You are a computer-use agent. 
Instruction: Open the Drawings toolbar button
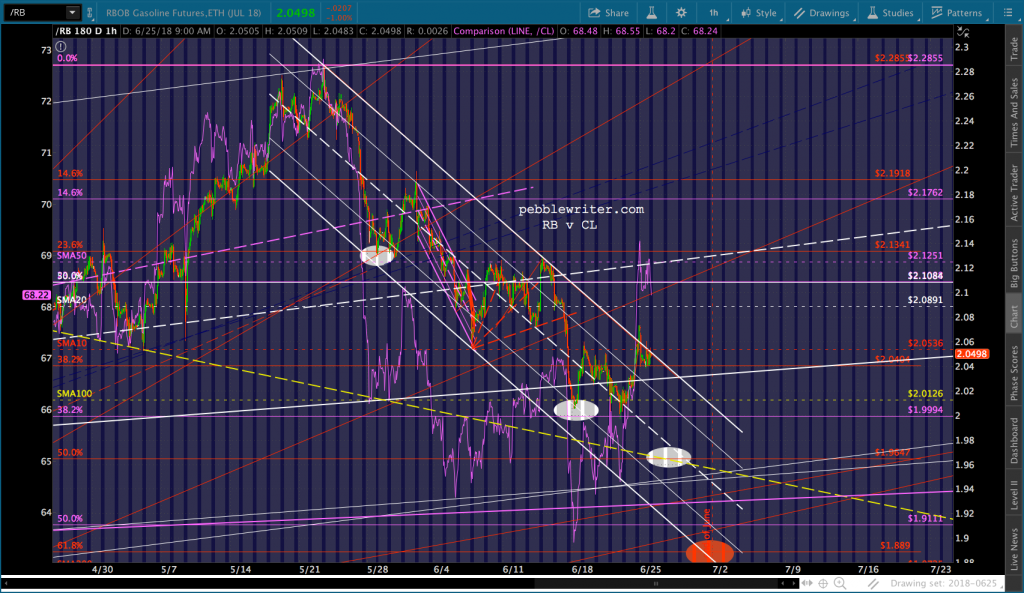pos(822,12)
